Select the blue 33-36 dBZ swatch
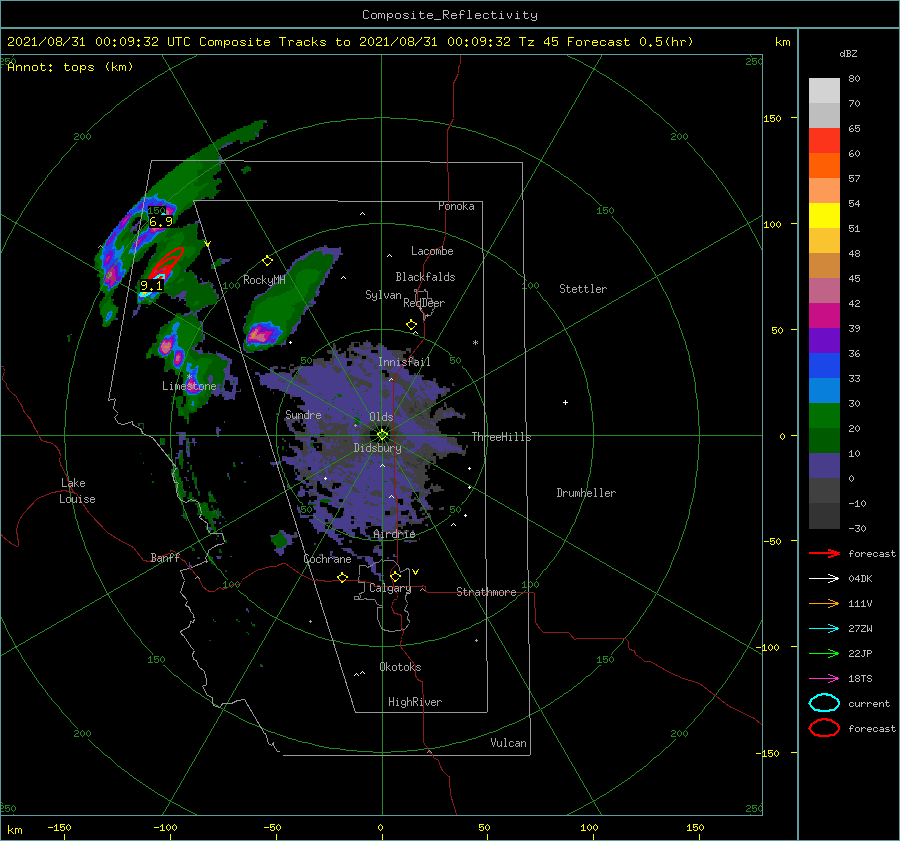Screen dimensions: 900x841 [824, 366]
